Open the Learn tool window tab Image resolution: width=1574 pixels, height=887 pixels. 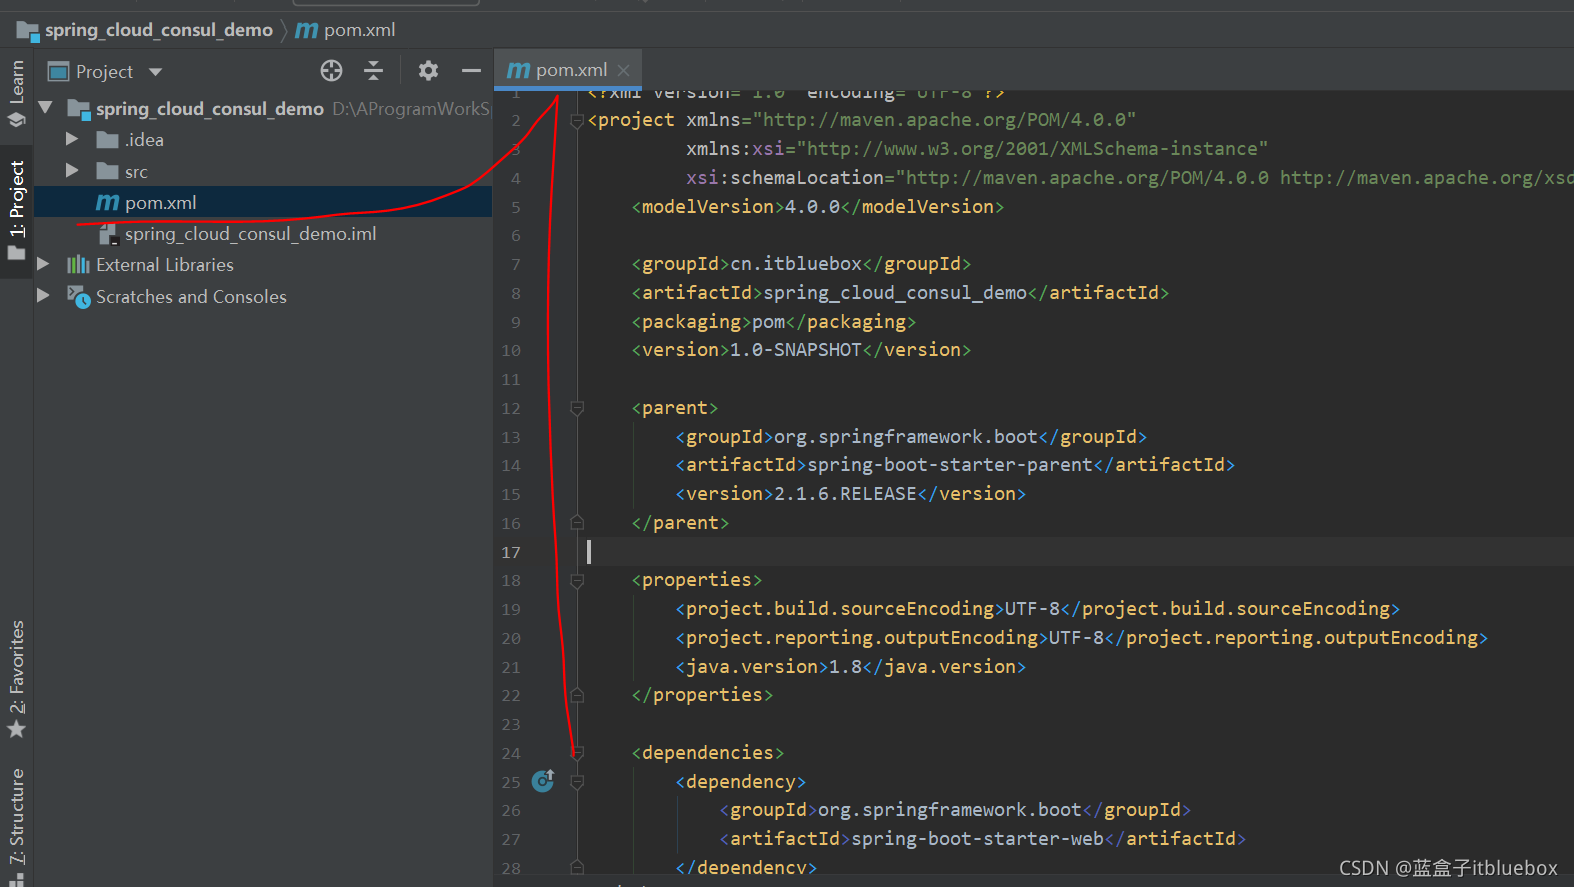click(x=16, y=93)
